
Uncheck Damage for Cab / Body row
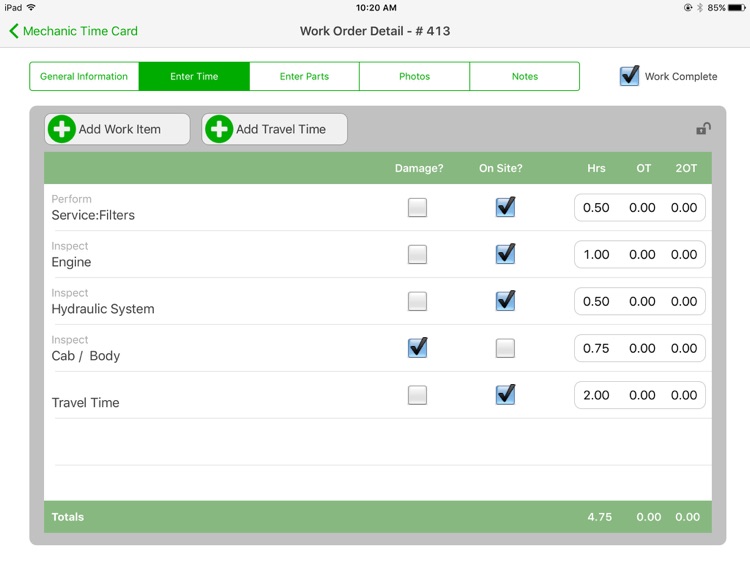tap(417, 348)
